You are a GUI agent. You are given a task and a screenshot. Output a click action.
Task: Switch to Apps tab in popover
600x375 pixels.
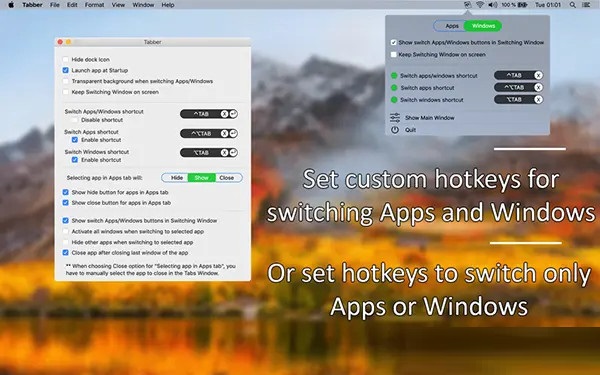(450, 26)
